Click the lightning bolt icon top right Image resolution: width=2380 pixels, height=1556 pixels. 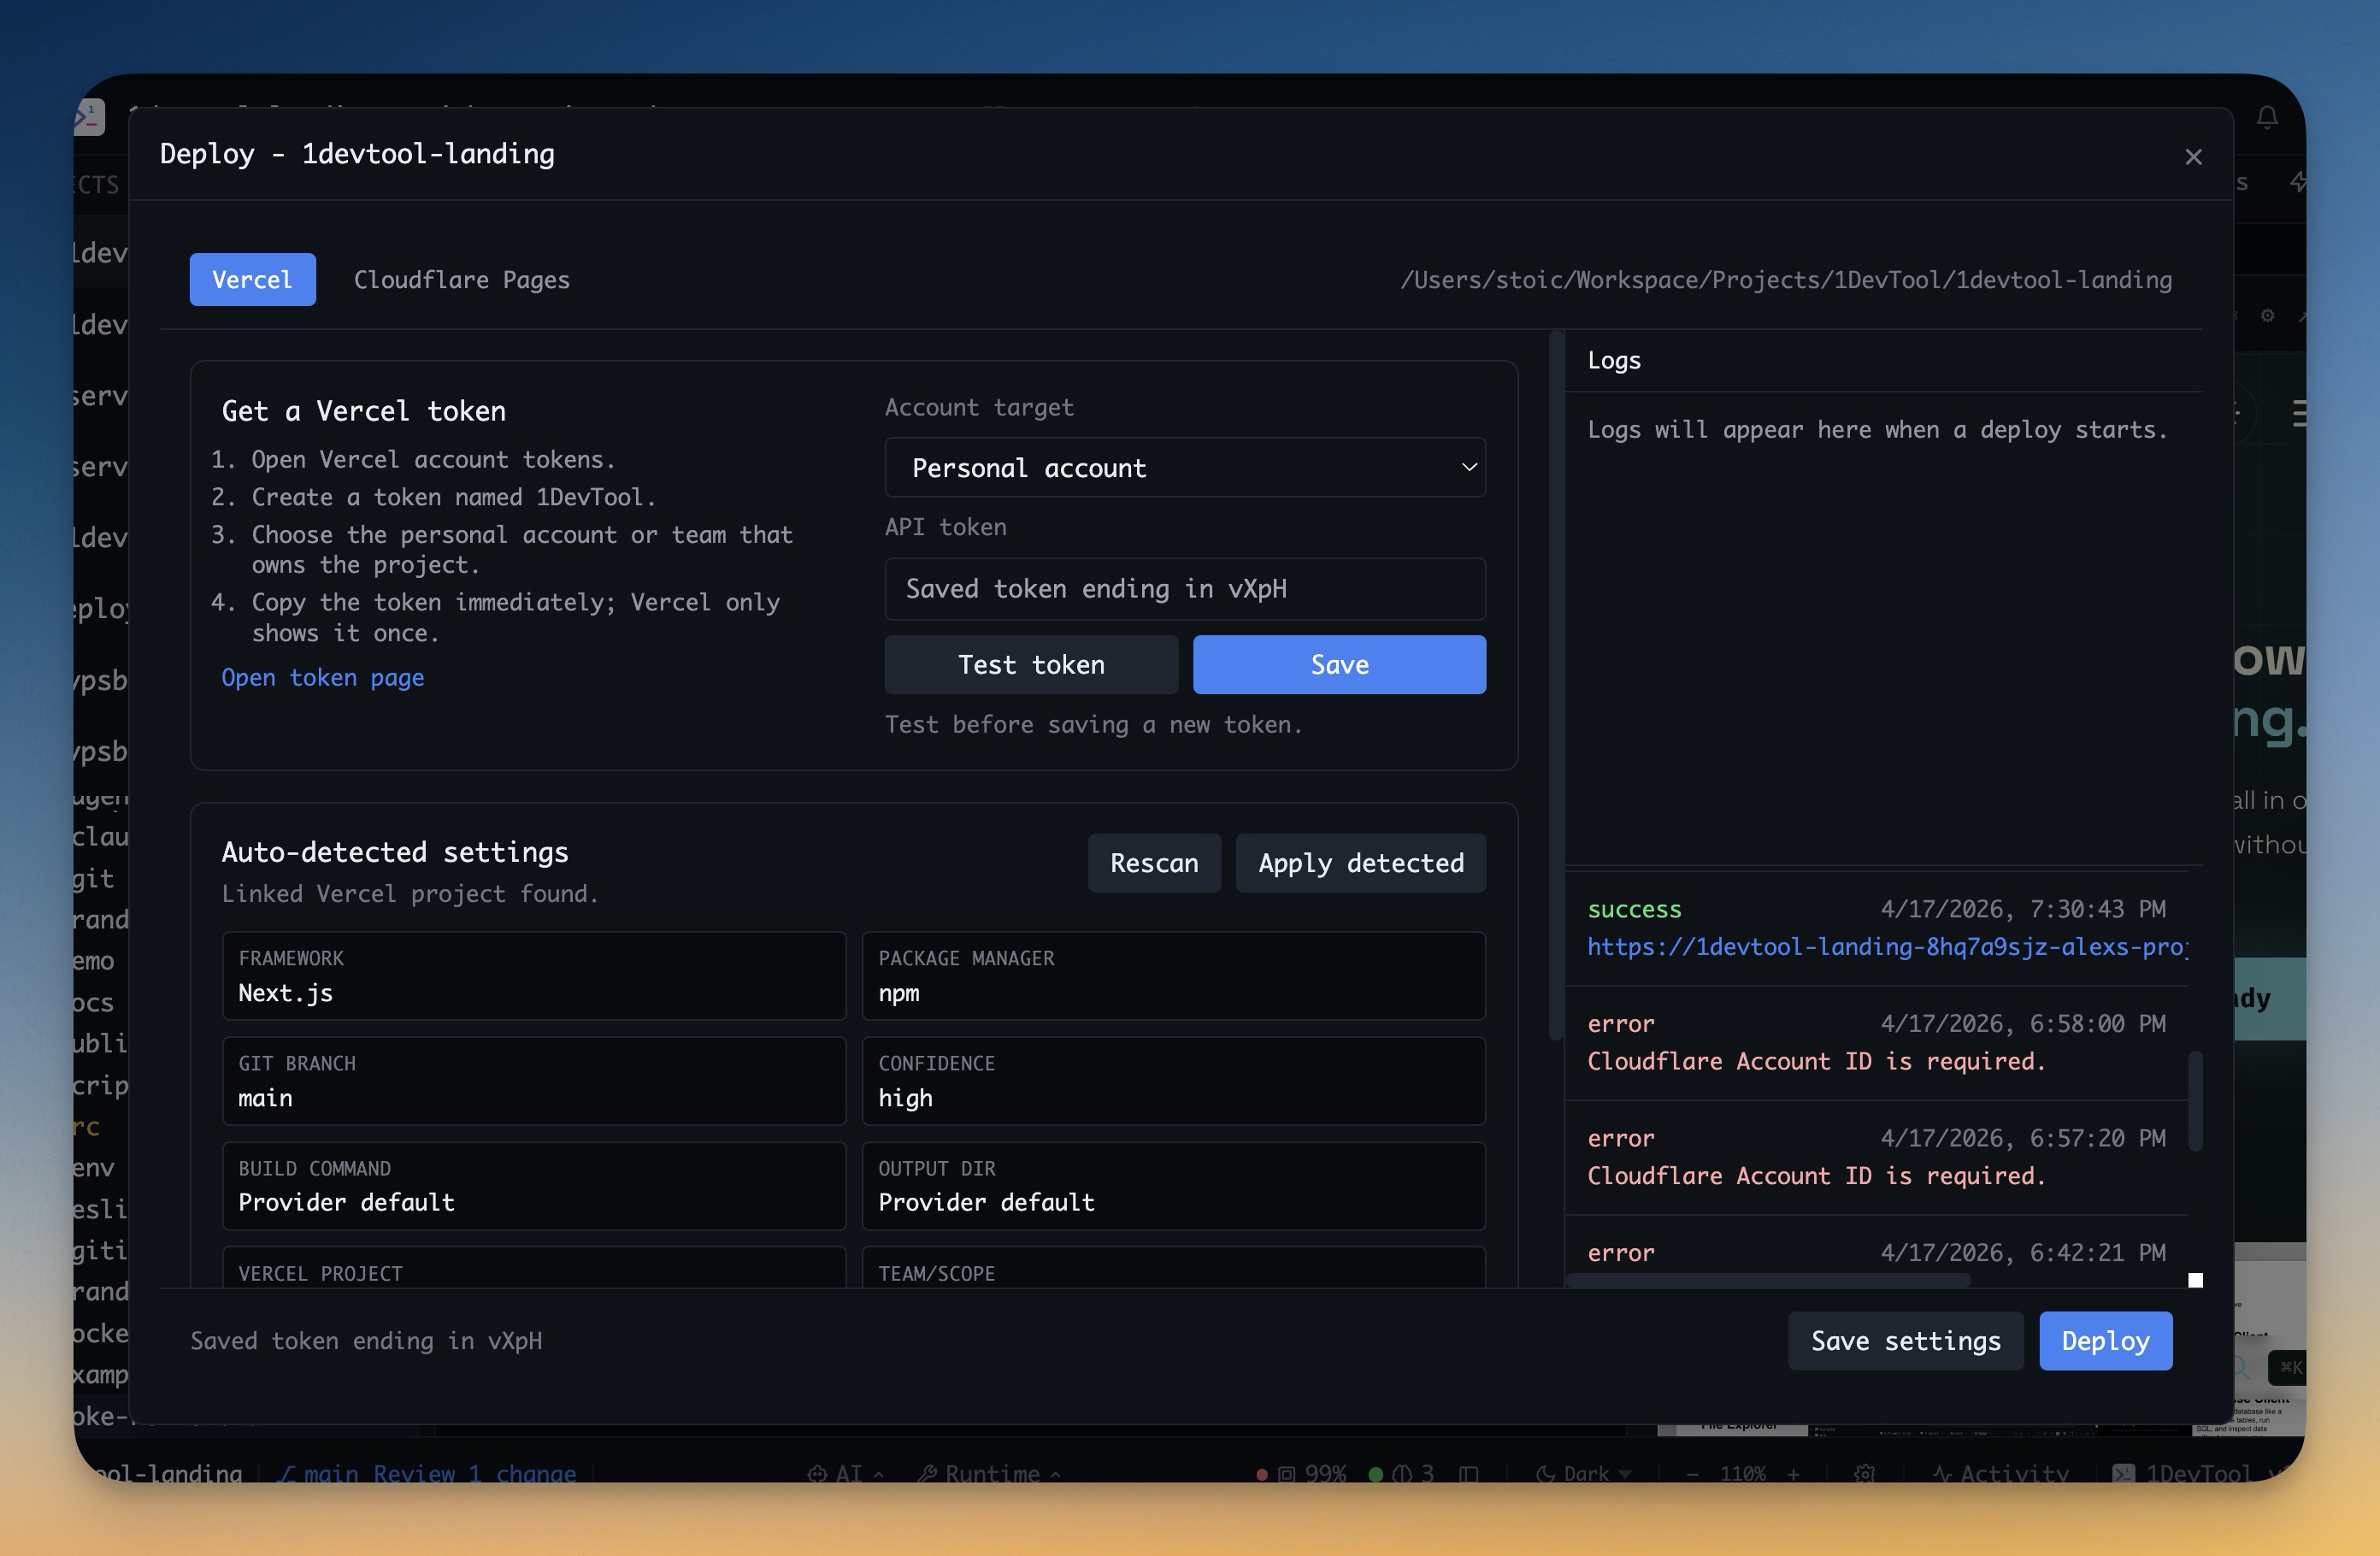click(x=2298, y=182)
